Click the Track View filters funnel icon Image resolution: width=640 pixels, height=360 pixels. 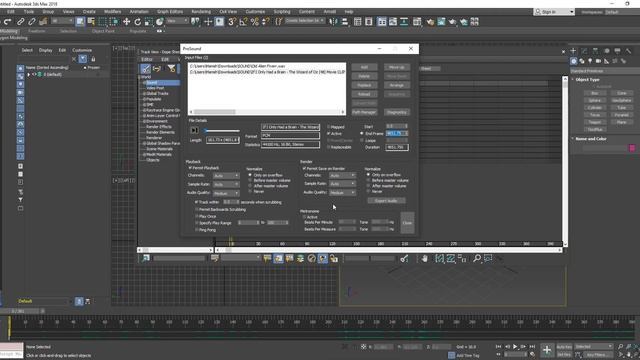pos(171,69)
